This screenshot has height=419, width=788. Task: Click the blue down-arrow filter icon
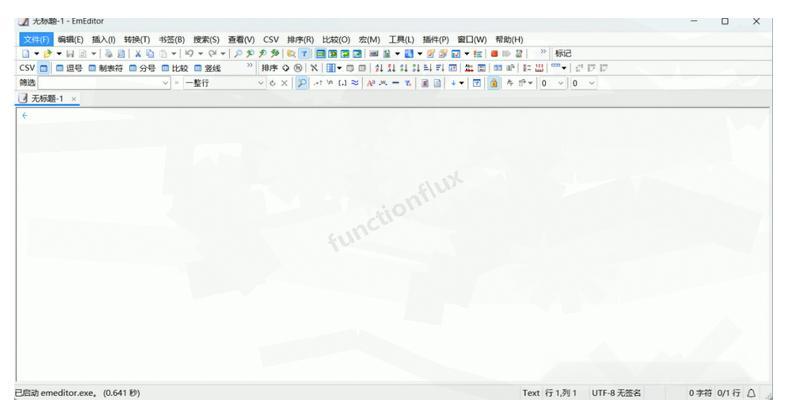point(453,83)
